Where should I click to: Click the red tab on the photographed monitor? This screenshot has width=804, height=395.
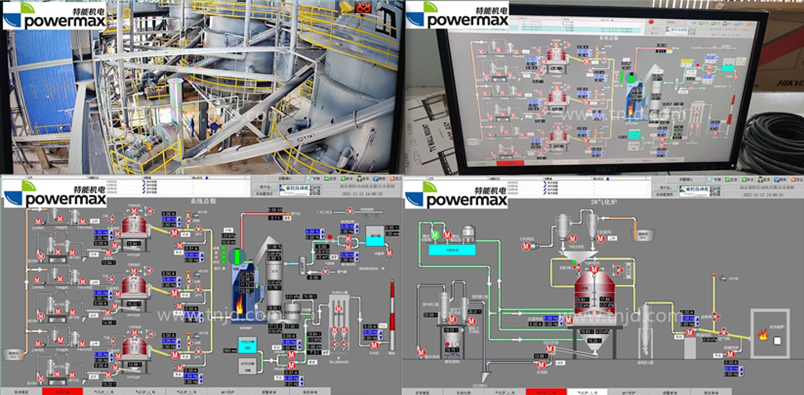510,163
